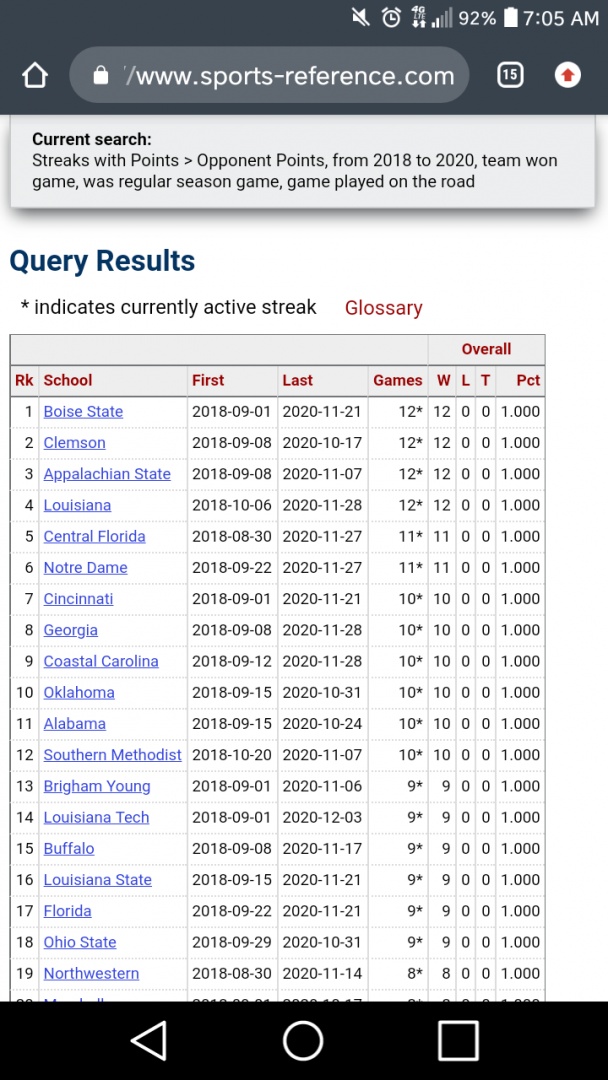Tap the sports-reference.com address bar
The width and height of the screenshot is (608, 1080).
(285, 76)
